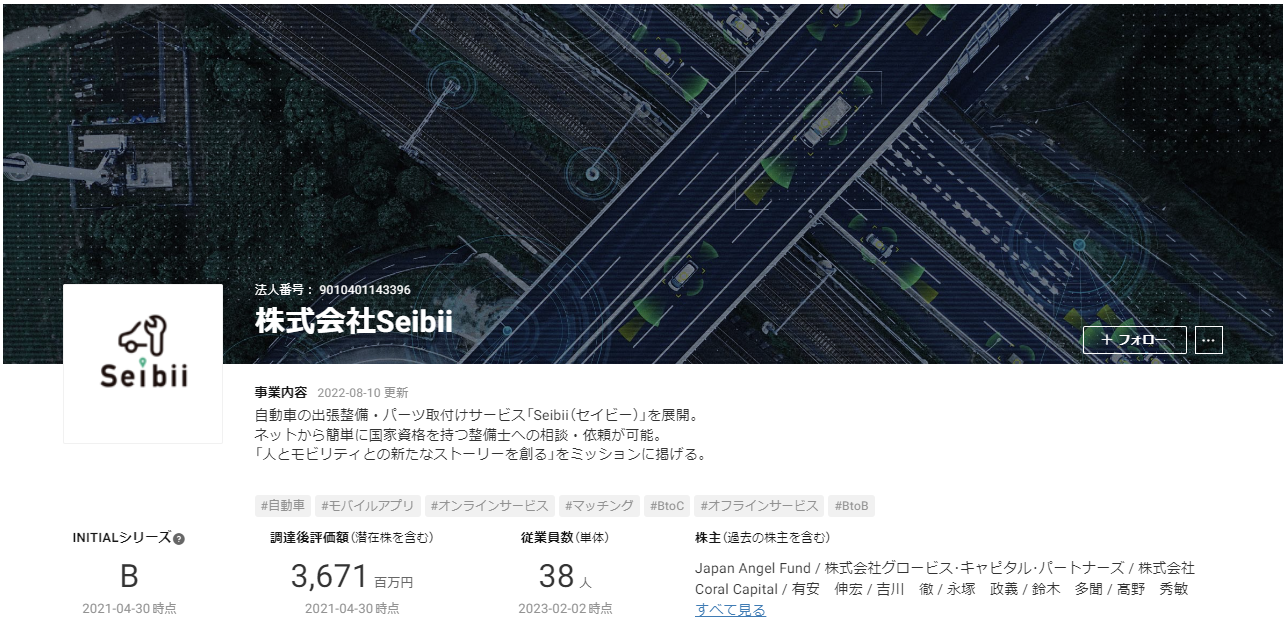Open the three-dot more options menu
Viewport: 1287px width, 635px height.
(x=1209, y=340)
